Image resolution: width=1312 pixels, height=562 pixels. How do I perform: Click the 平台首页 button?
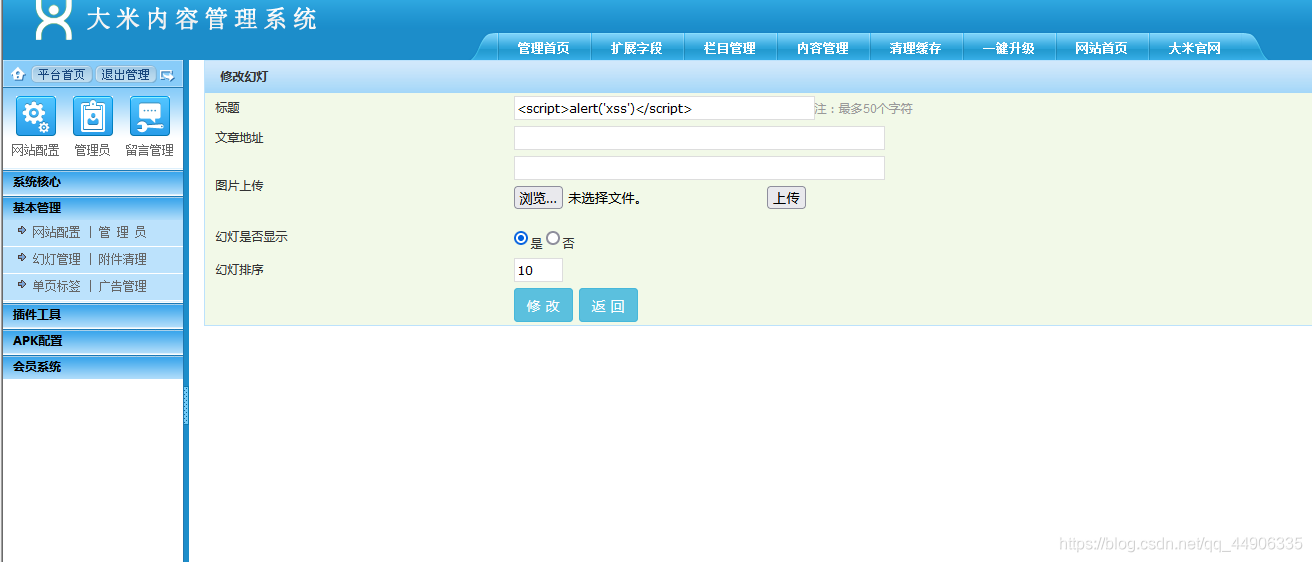tap(62, 75)
